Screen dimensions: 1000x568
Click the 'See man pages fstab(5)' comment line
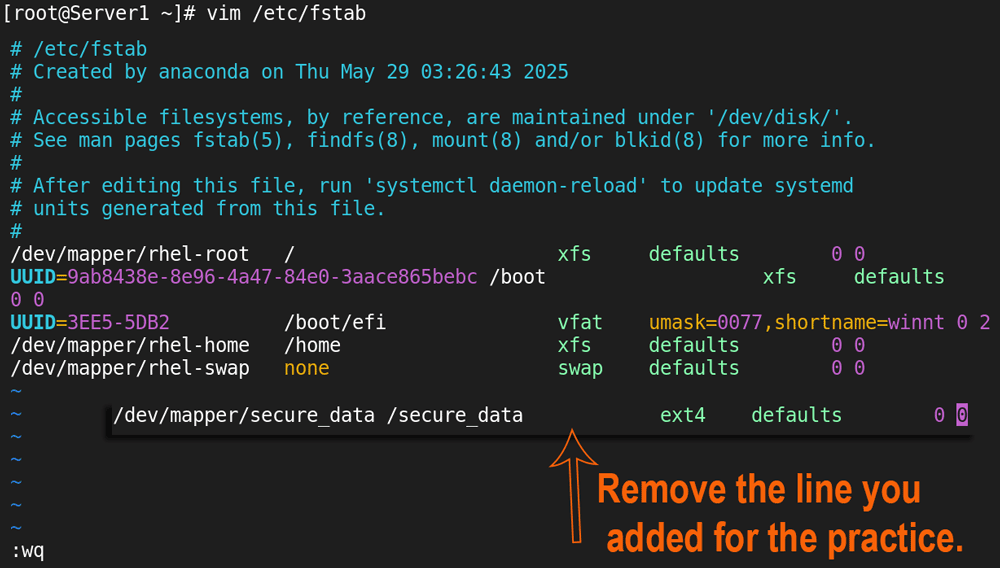443,140
